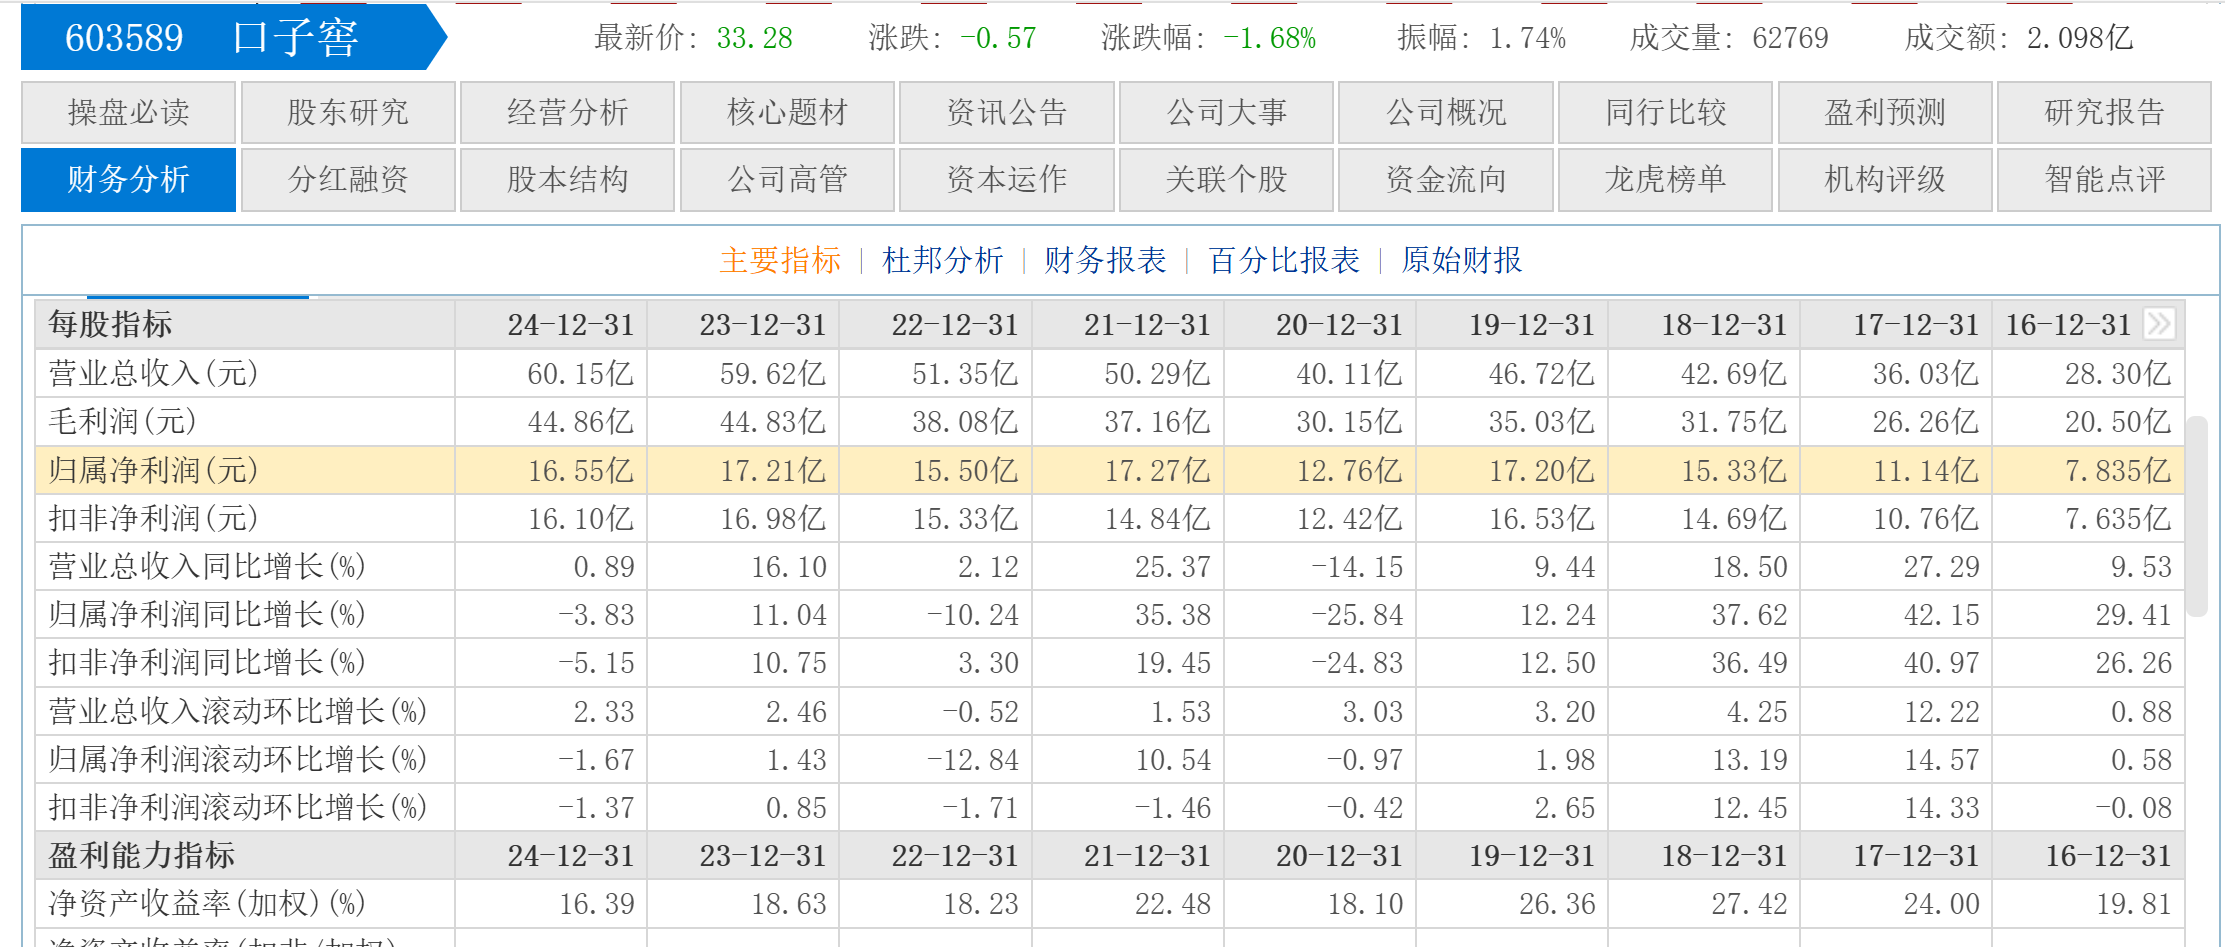Open the 杜邦分析 tab

(942, 260)
